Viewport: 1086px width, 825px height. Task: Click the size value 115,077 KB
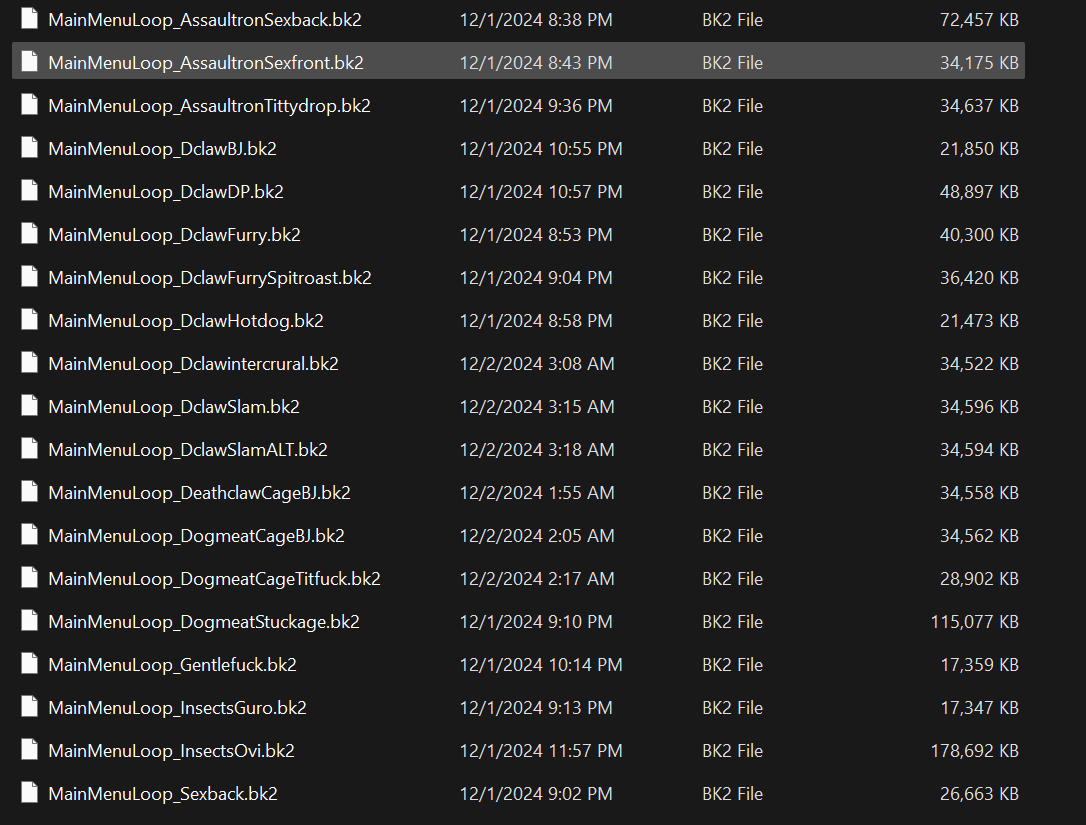click(x=974, y=622)
